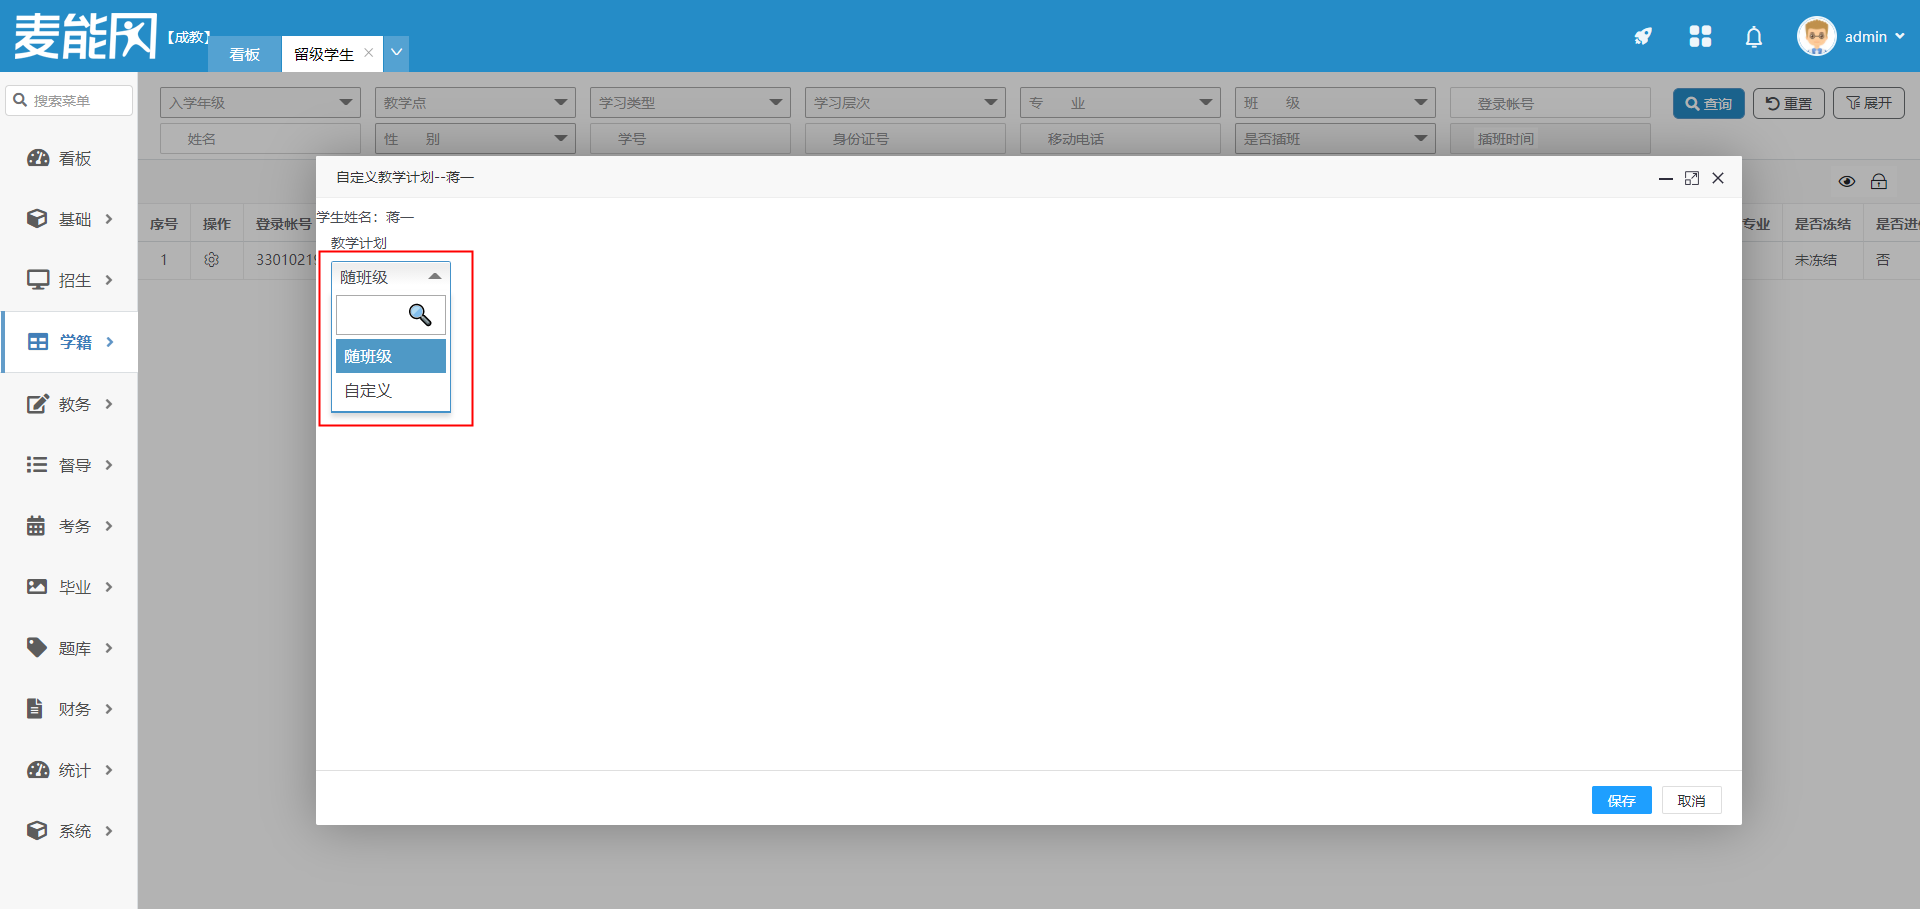Open the four-square apps grid icon

pos(1700,37)
